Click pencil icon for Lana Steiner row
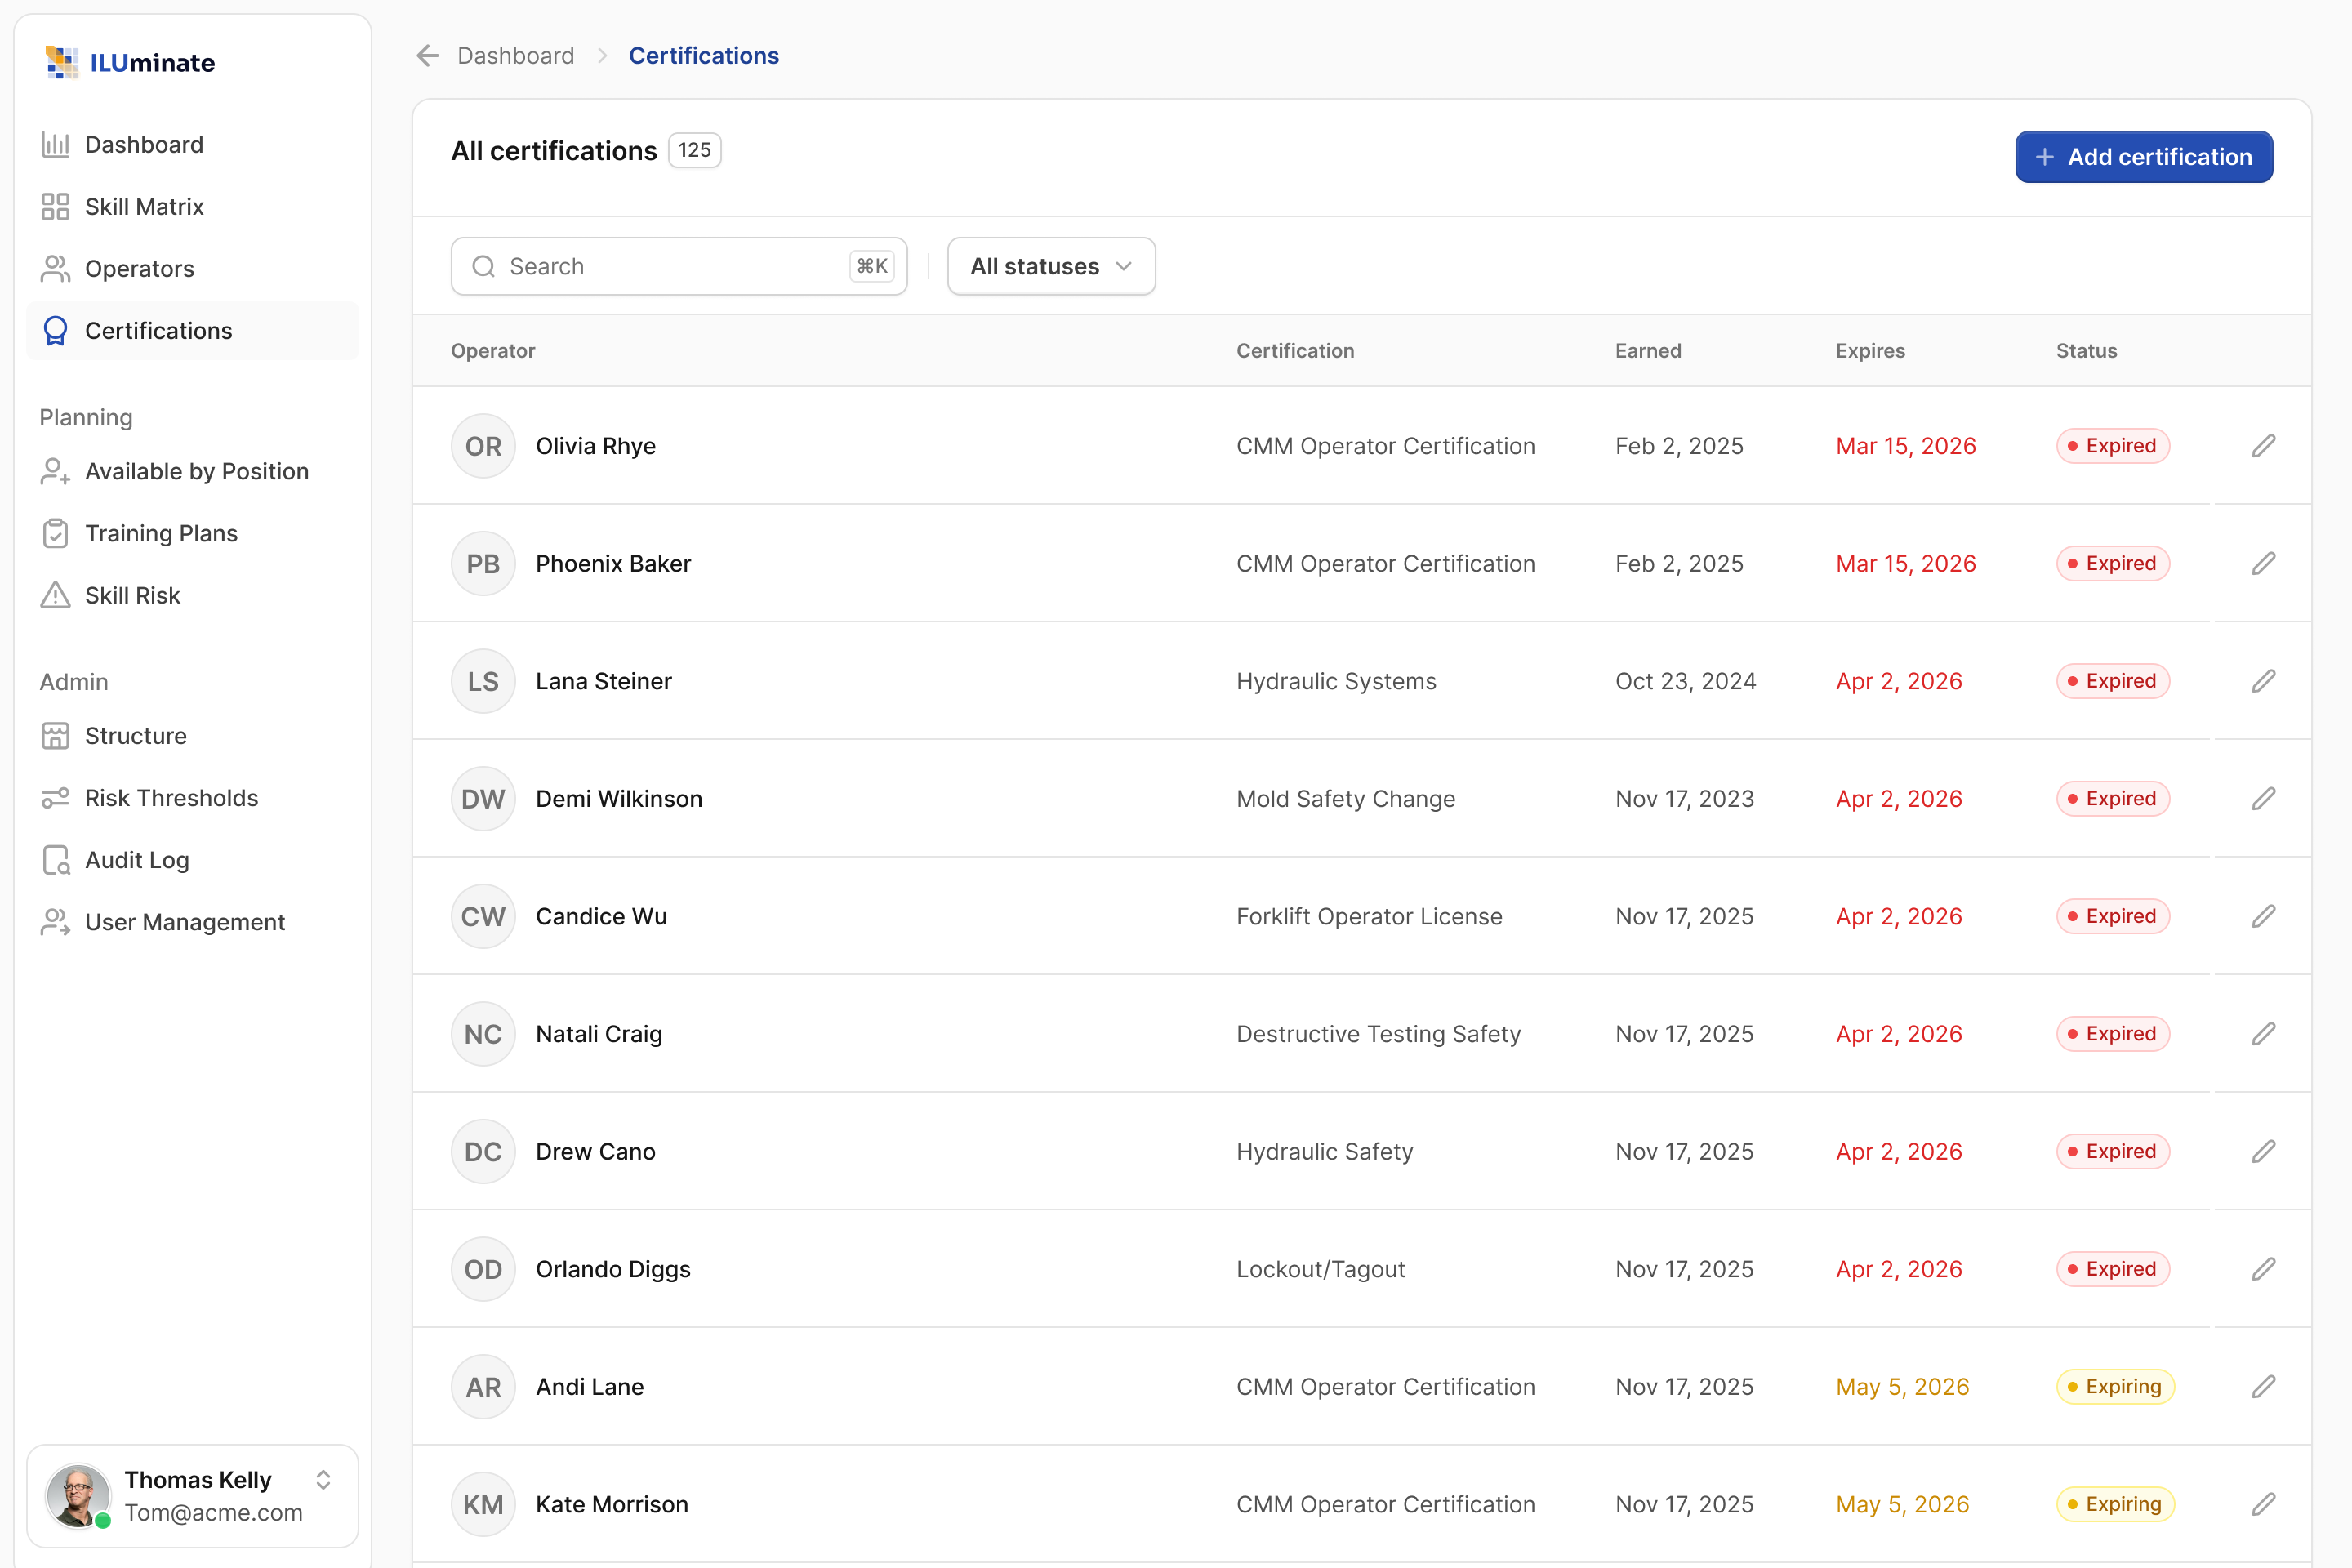The width and height of the screenshot is (2352, 1568). click(x=2264, y=681)
